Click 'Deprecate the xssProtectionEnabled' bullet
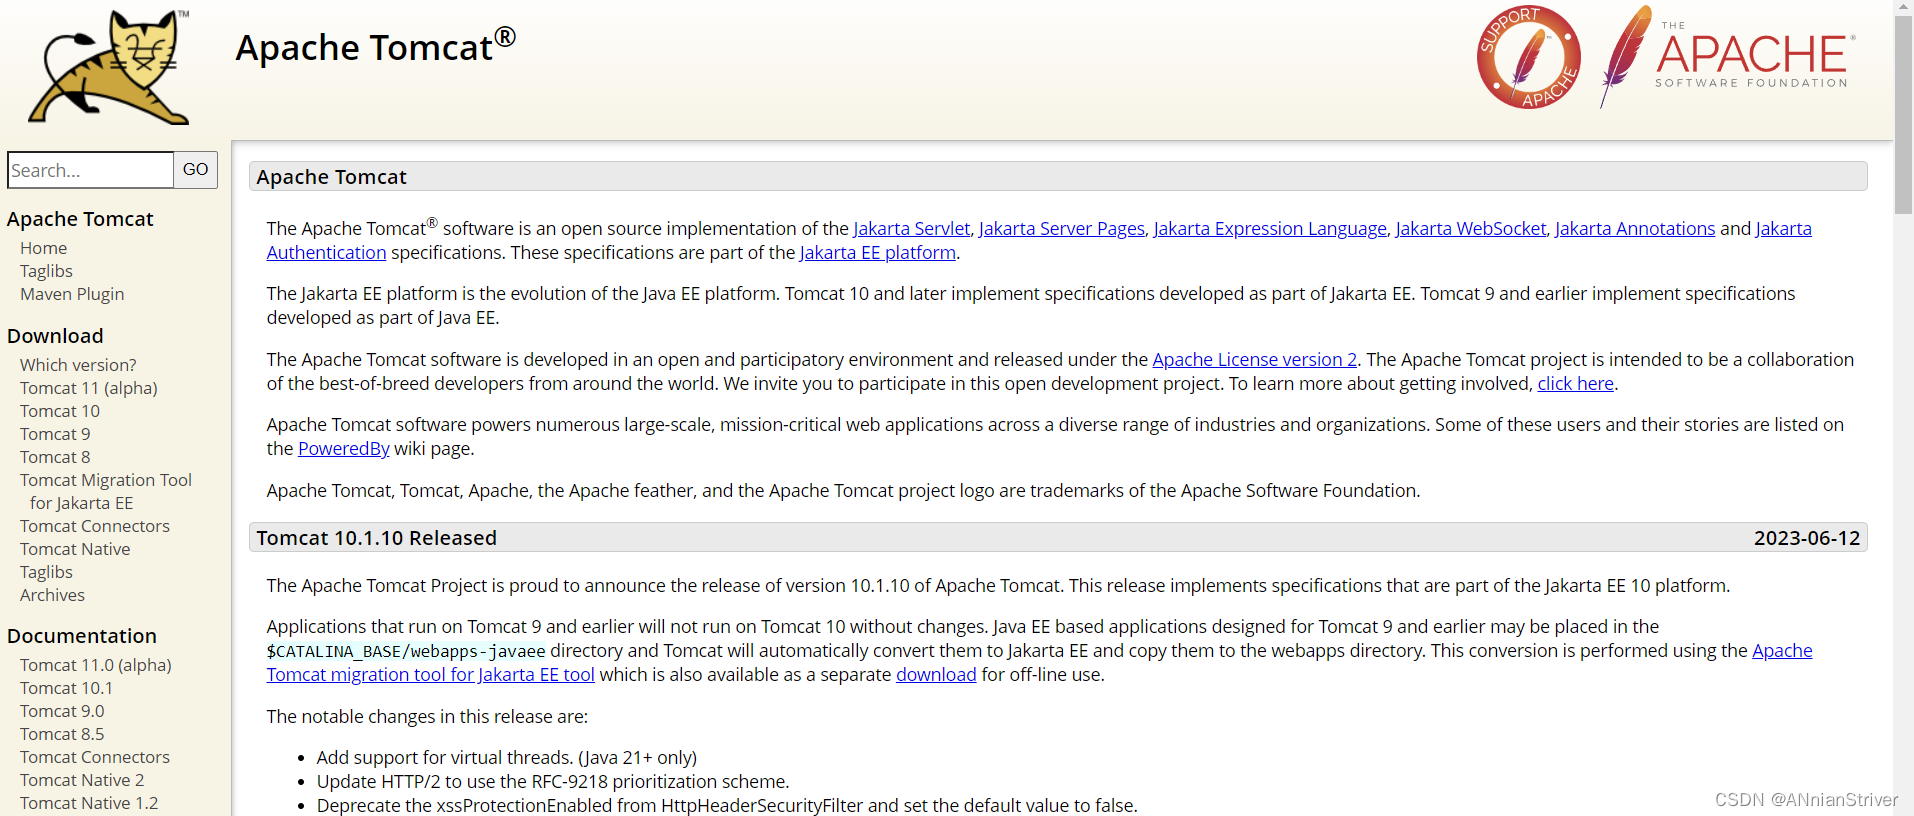Screen dimensions: 1914x816 tap(727, 806)
